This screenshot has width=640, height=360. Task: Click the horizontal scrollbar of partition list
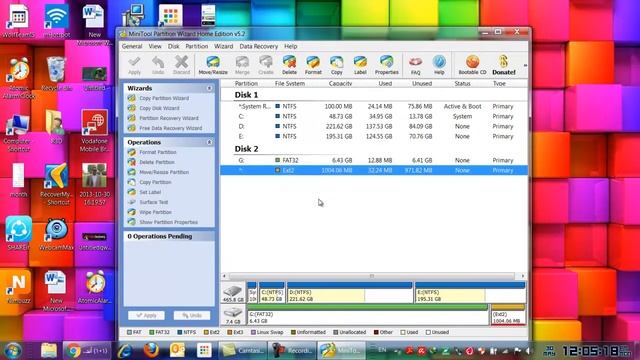tap(372, 276)
